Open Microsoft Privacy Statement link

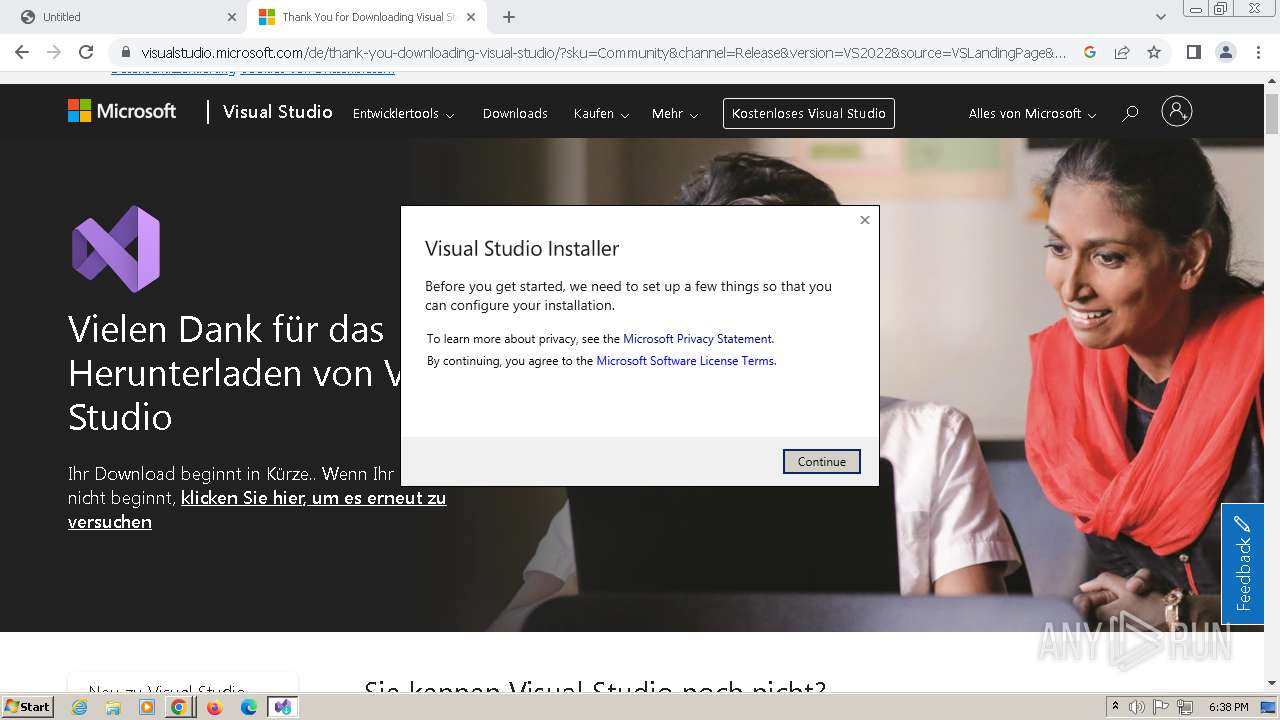697,339
